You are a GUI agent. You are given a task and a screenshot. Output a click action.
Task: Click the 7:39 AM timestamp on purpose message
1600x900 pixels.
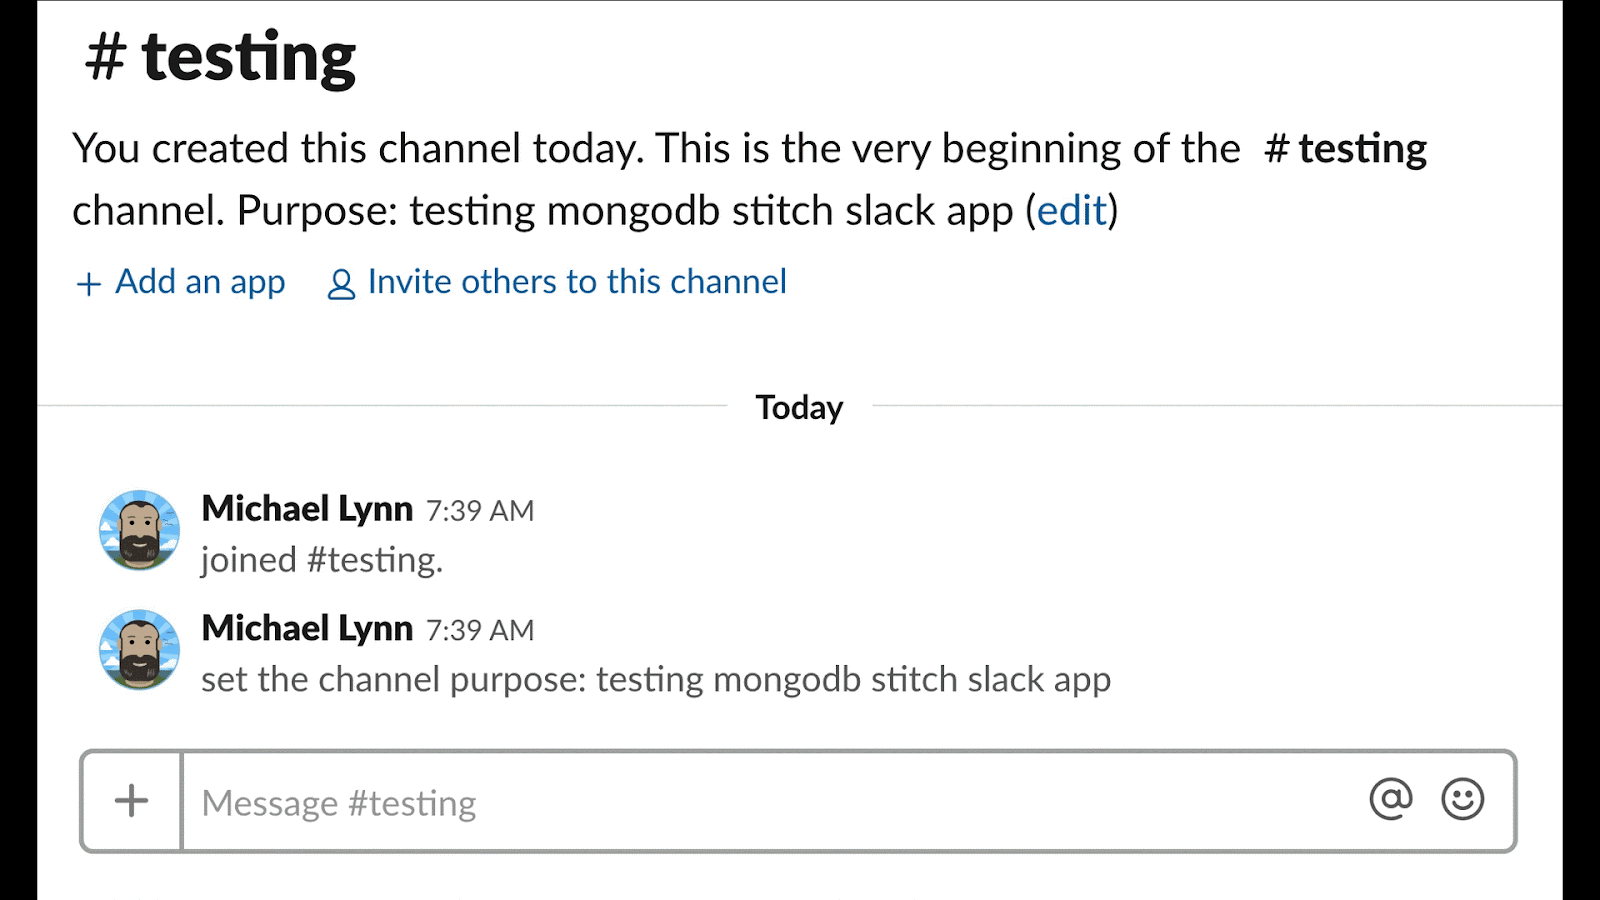480,631
